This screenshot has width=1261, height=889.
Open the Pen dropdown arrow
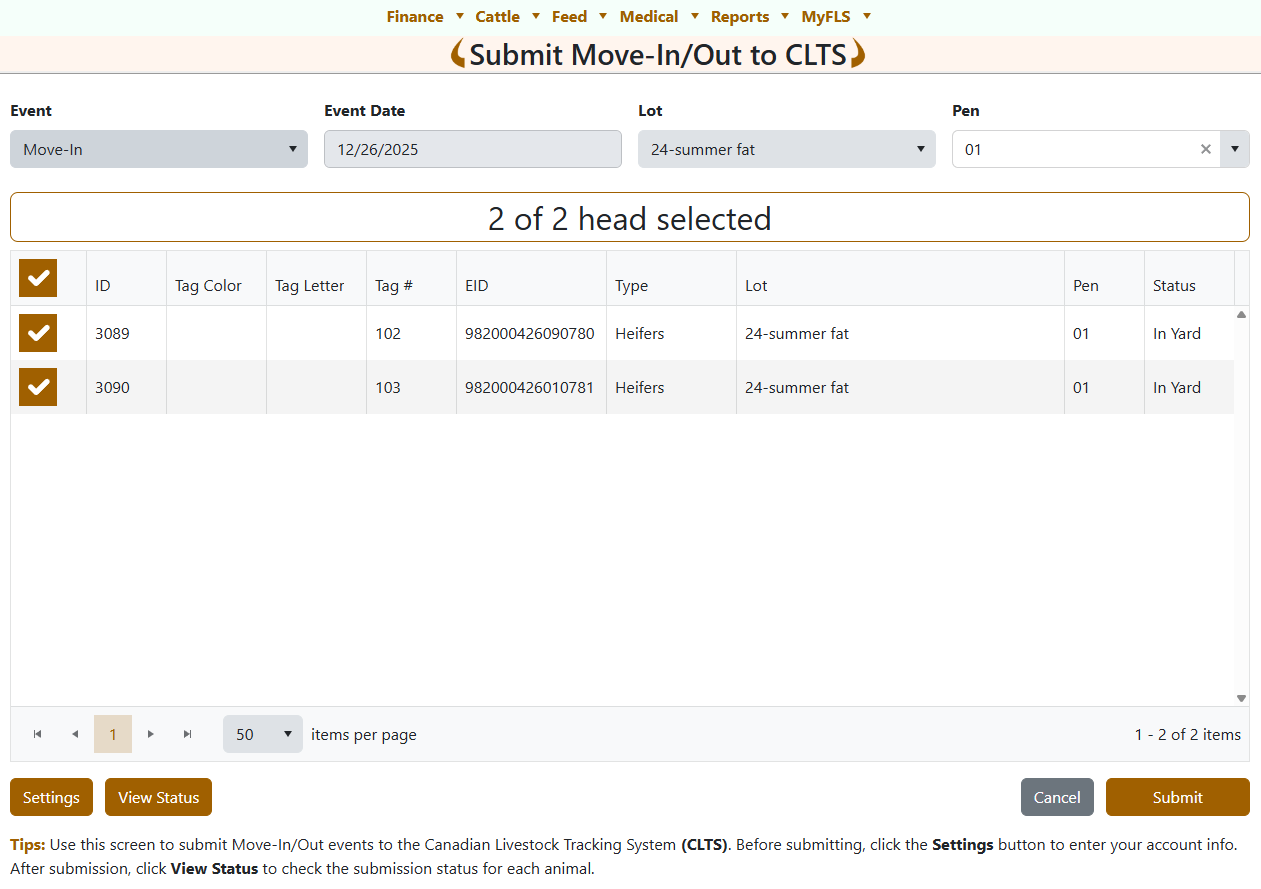tap(1235, 149)
